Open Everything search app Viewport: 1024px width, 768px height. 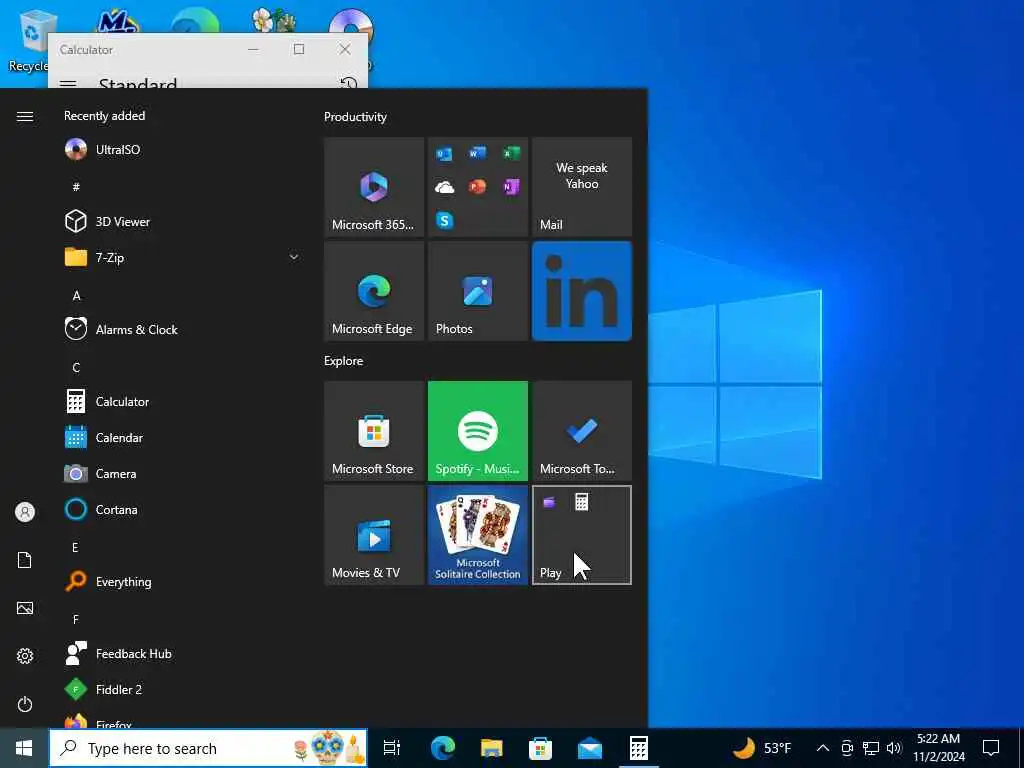(183, 581)
